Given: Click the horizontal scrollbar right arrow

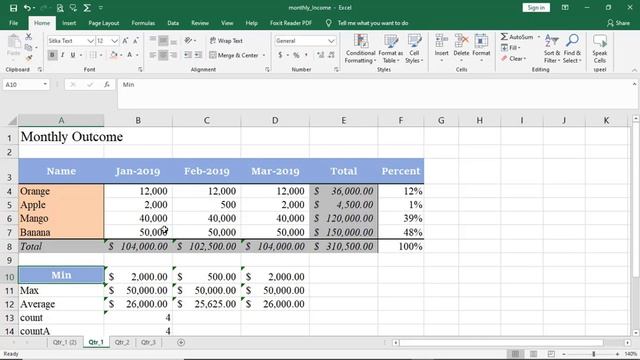Looking at the screenshot, I should 627,342.
